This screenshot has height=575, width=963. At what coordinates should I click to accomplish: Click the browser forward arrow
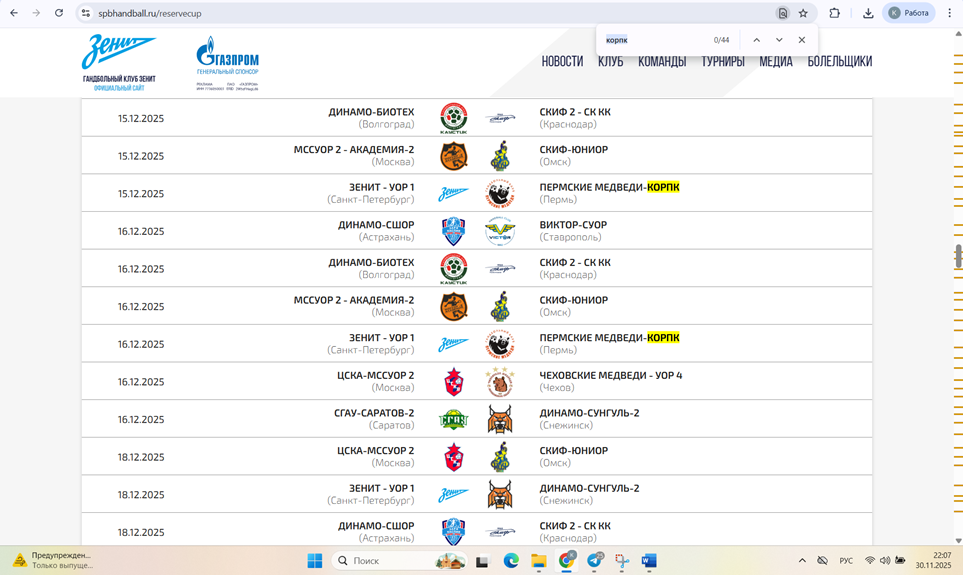tap(36, 13)
